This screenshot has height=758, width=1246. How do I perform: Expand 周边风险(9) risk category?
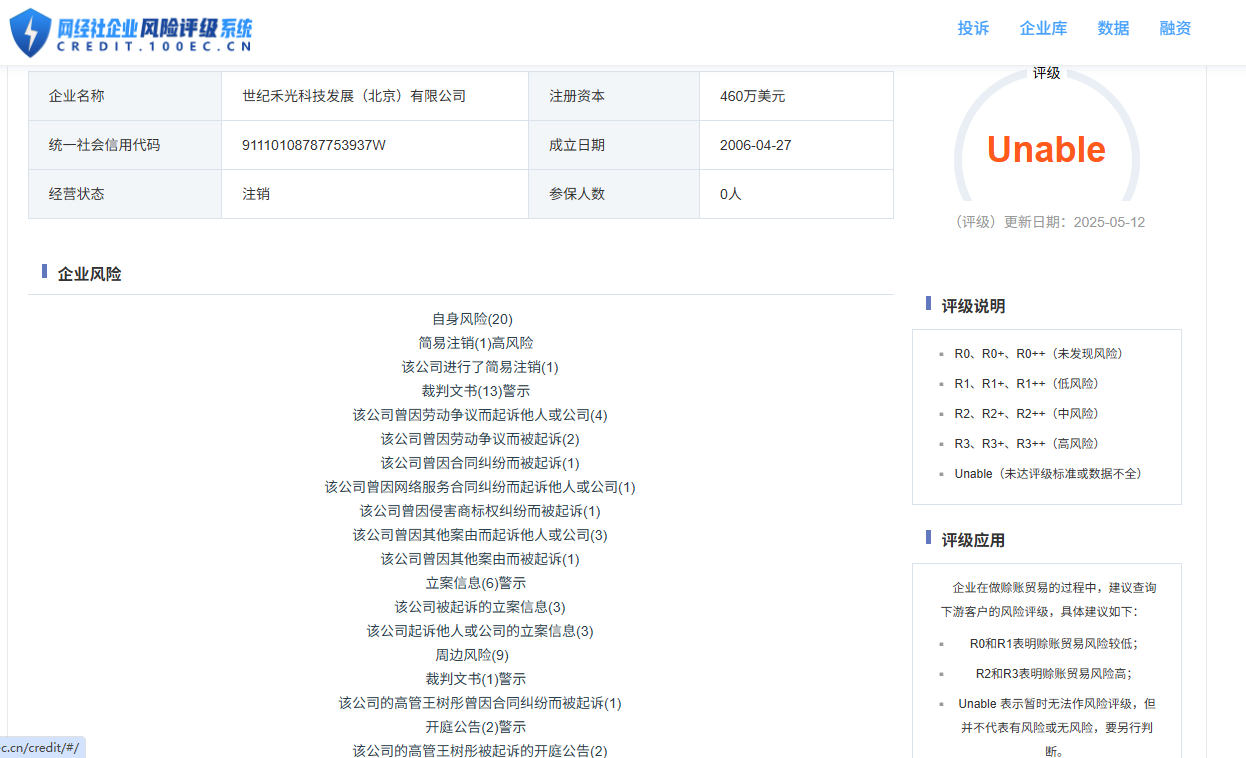(x=472, y=655)
